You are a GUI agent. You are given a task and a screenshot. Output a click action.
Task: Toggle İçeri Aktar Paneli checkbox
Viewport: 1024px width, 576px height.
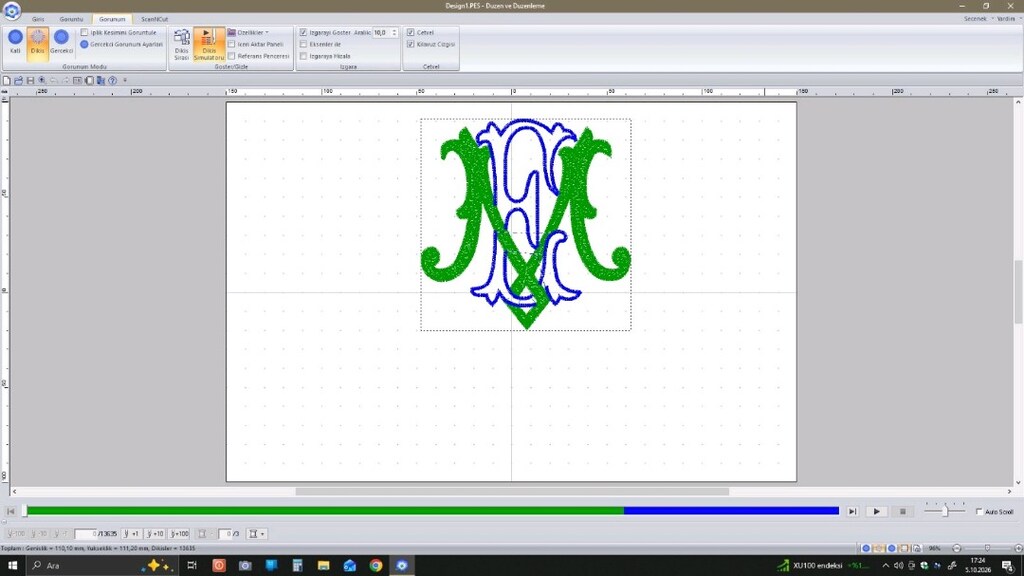click(231, 44)
